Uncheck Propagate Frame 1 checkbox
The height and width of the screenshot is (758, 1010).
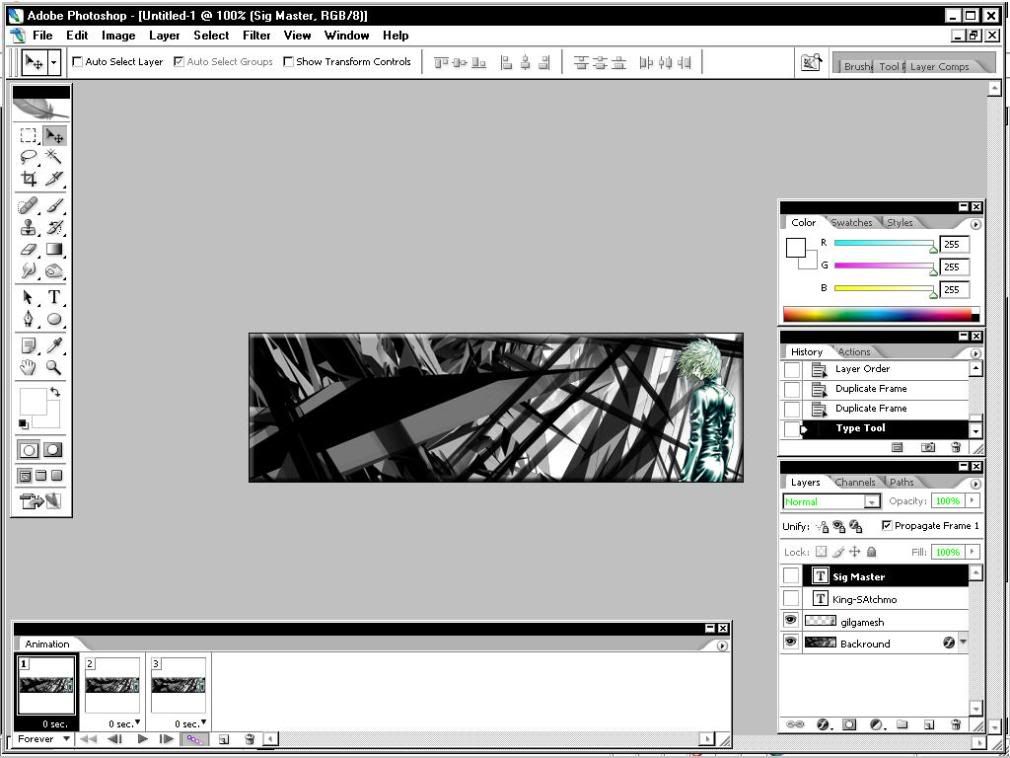pyautogui.click(x=886, y=526)
